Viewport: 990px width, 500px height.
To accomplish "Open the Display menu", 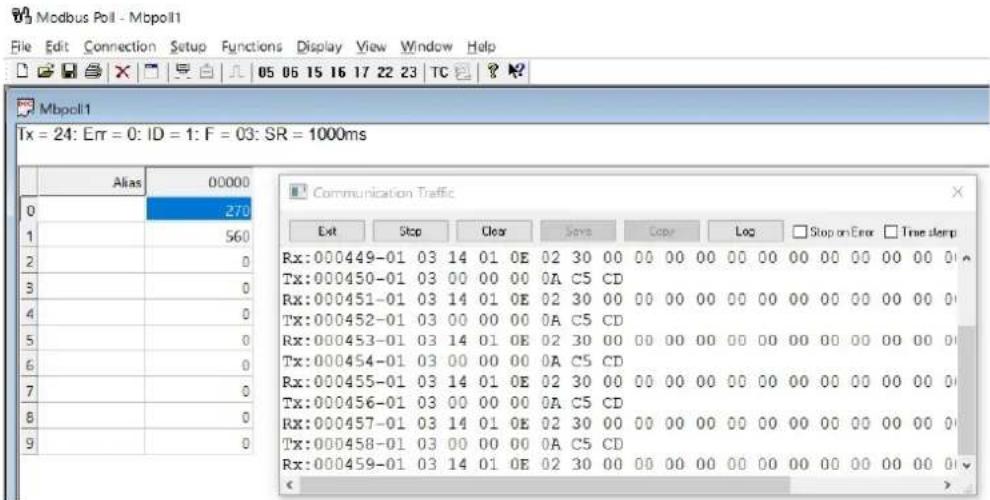I will point(319,47).
